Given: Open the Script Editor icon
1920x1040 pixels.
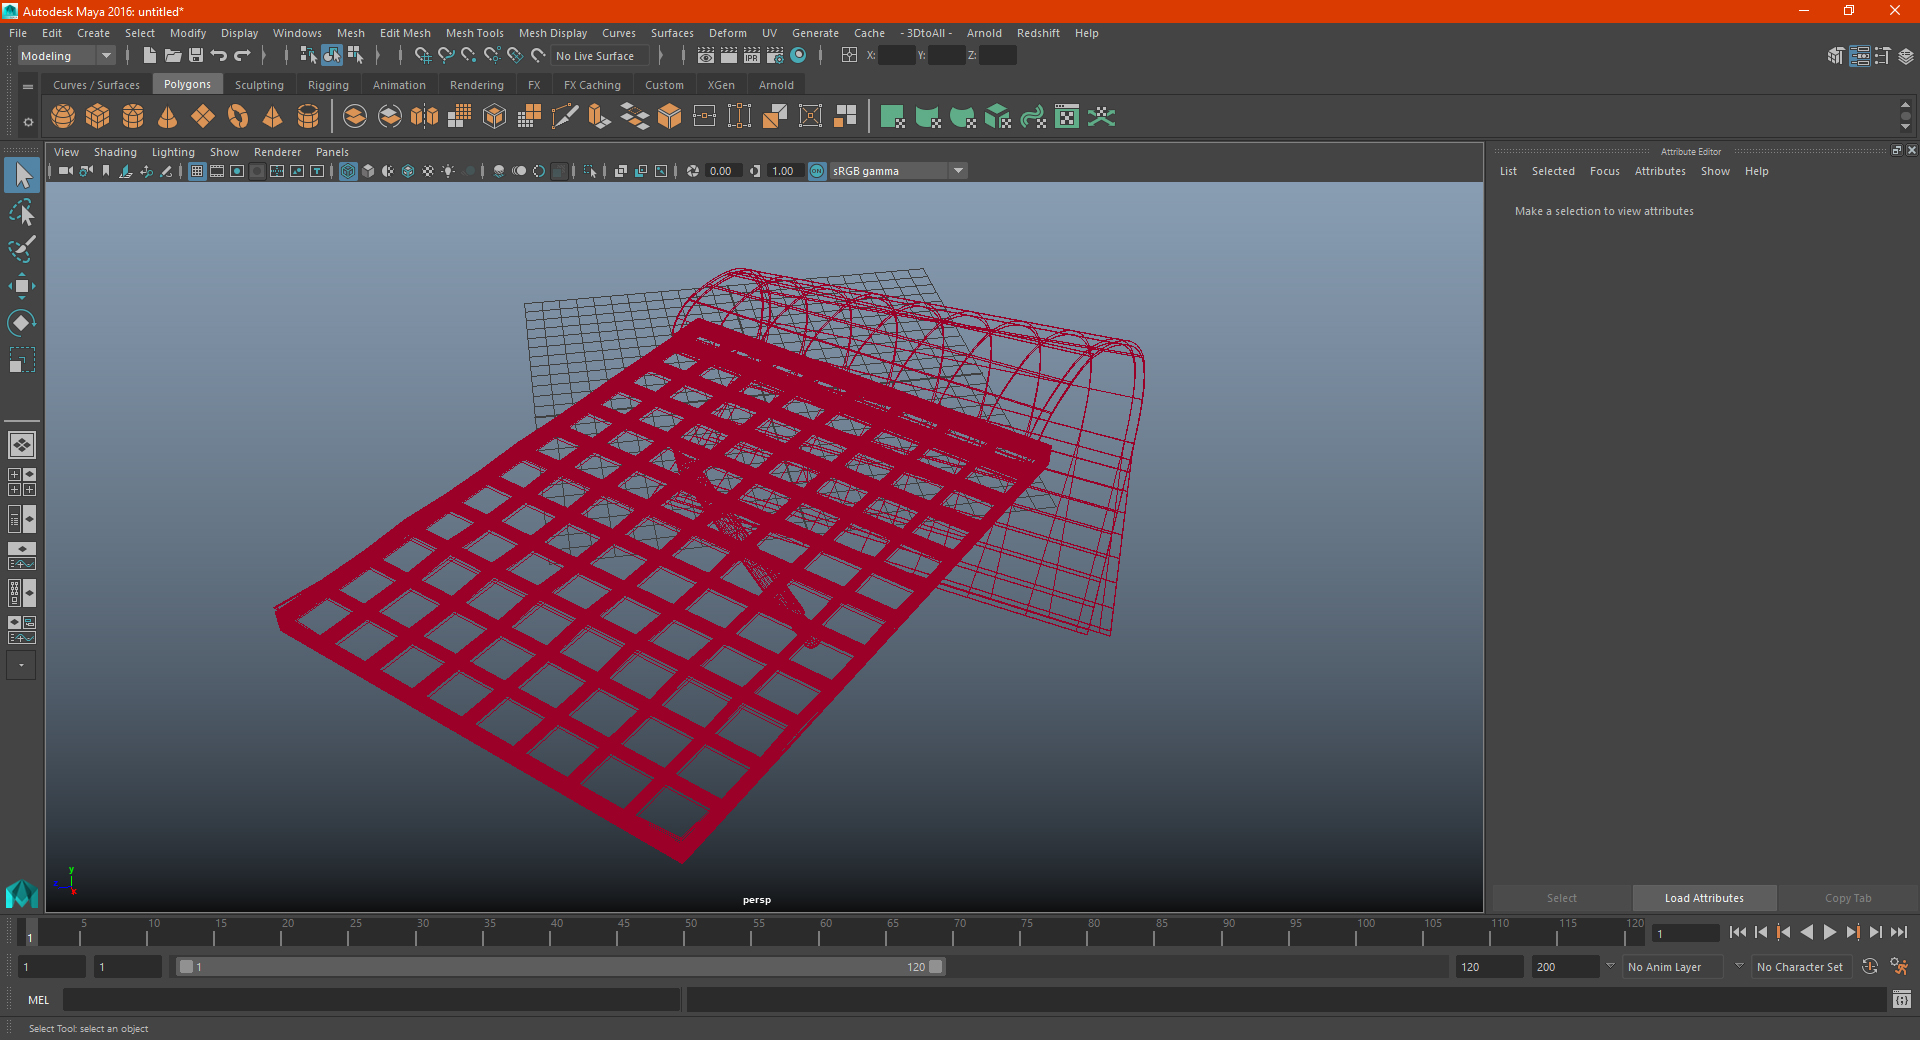Looking at the screenshot, I should coord(1902,999).
